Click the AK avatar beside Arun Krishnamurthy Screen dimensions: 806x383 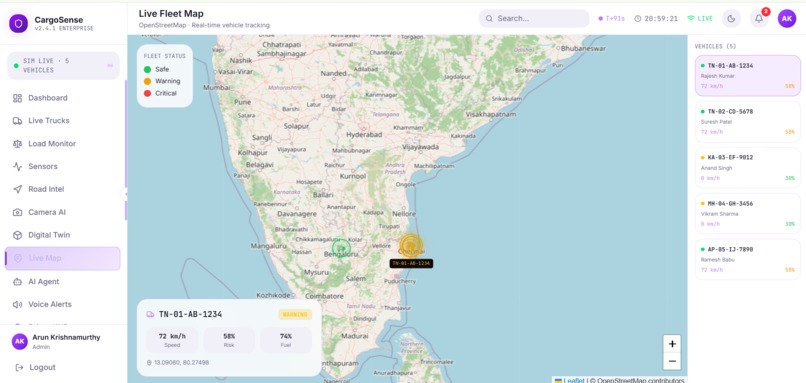click(x=20, y=341)
